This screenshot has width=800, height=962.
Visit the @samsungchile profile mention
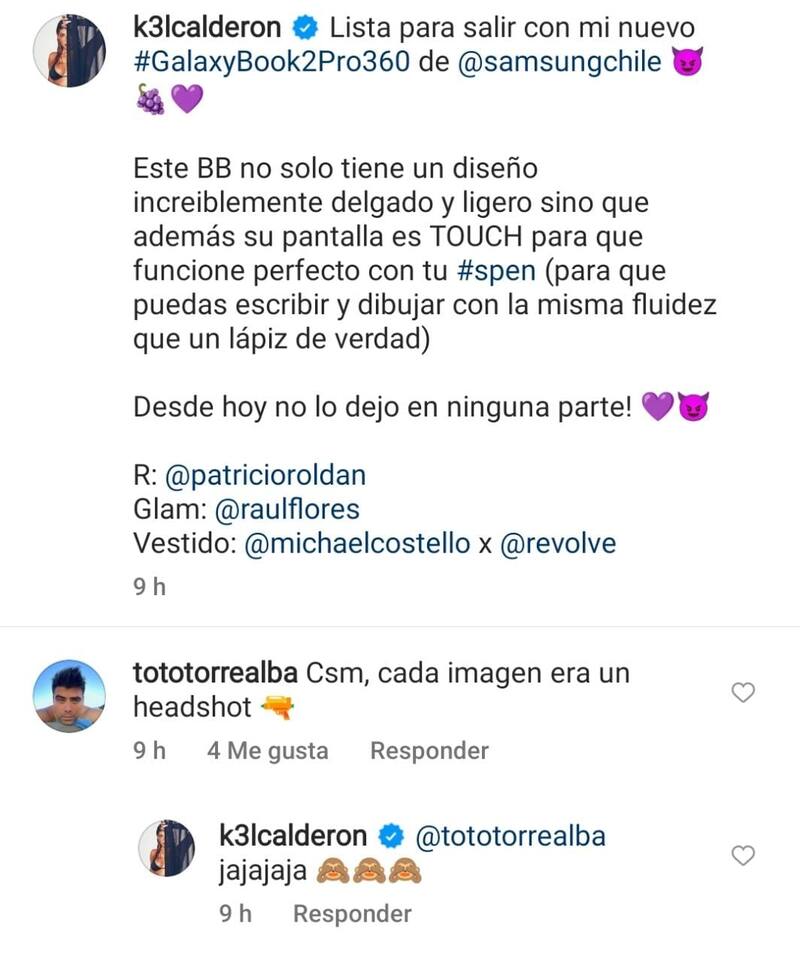tap(560, 62)
